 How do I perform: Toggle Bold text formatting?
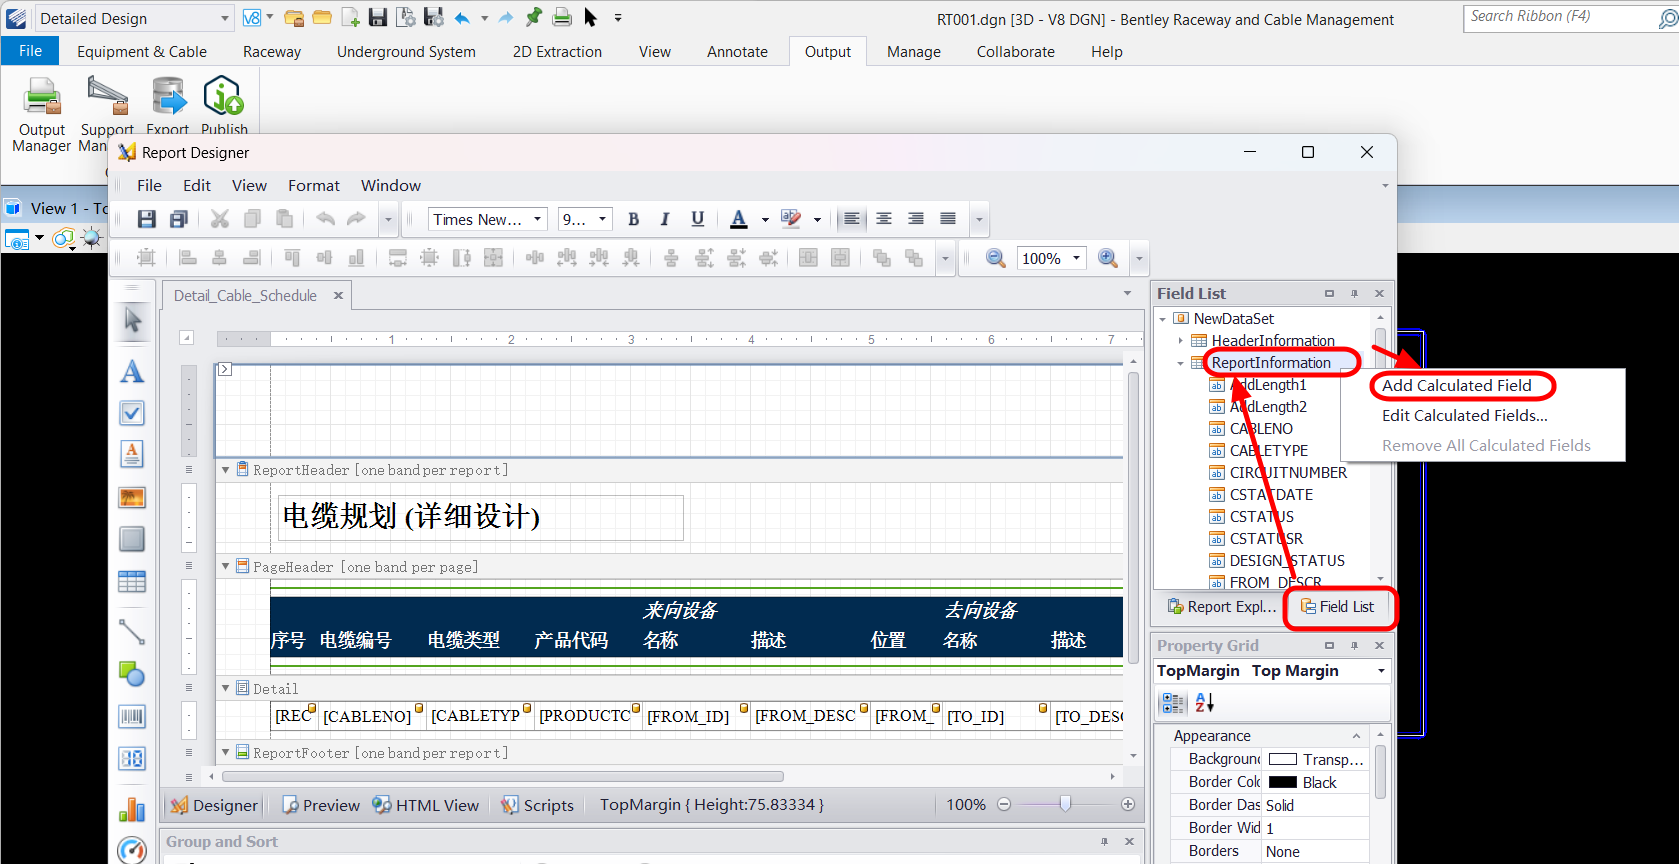(633, 219)
